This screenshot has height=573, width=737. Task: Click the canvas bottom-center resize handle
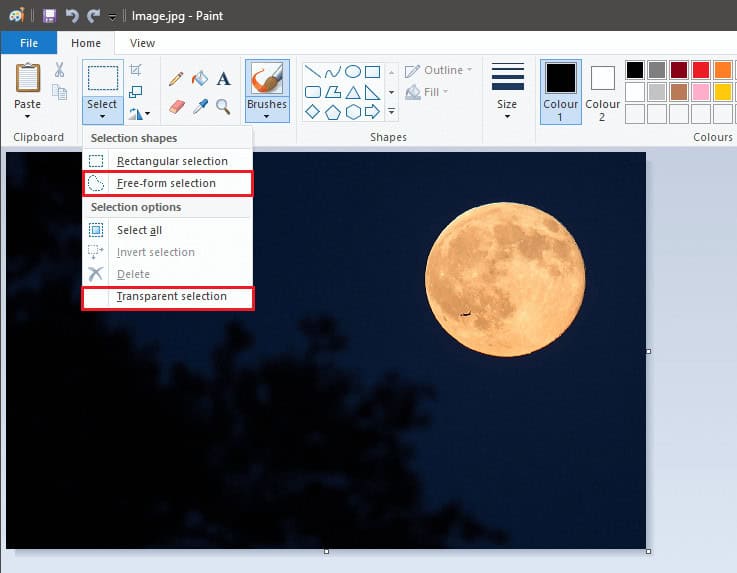tap(326, 551)
